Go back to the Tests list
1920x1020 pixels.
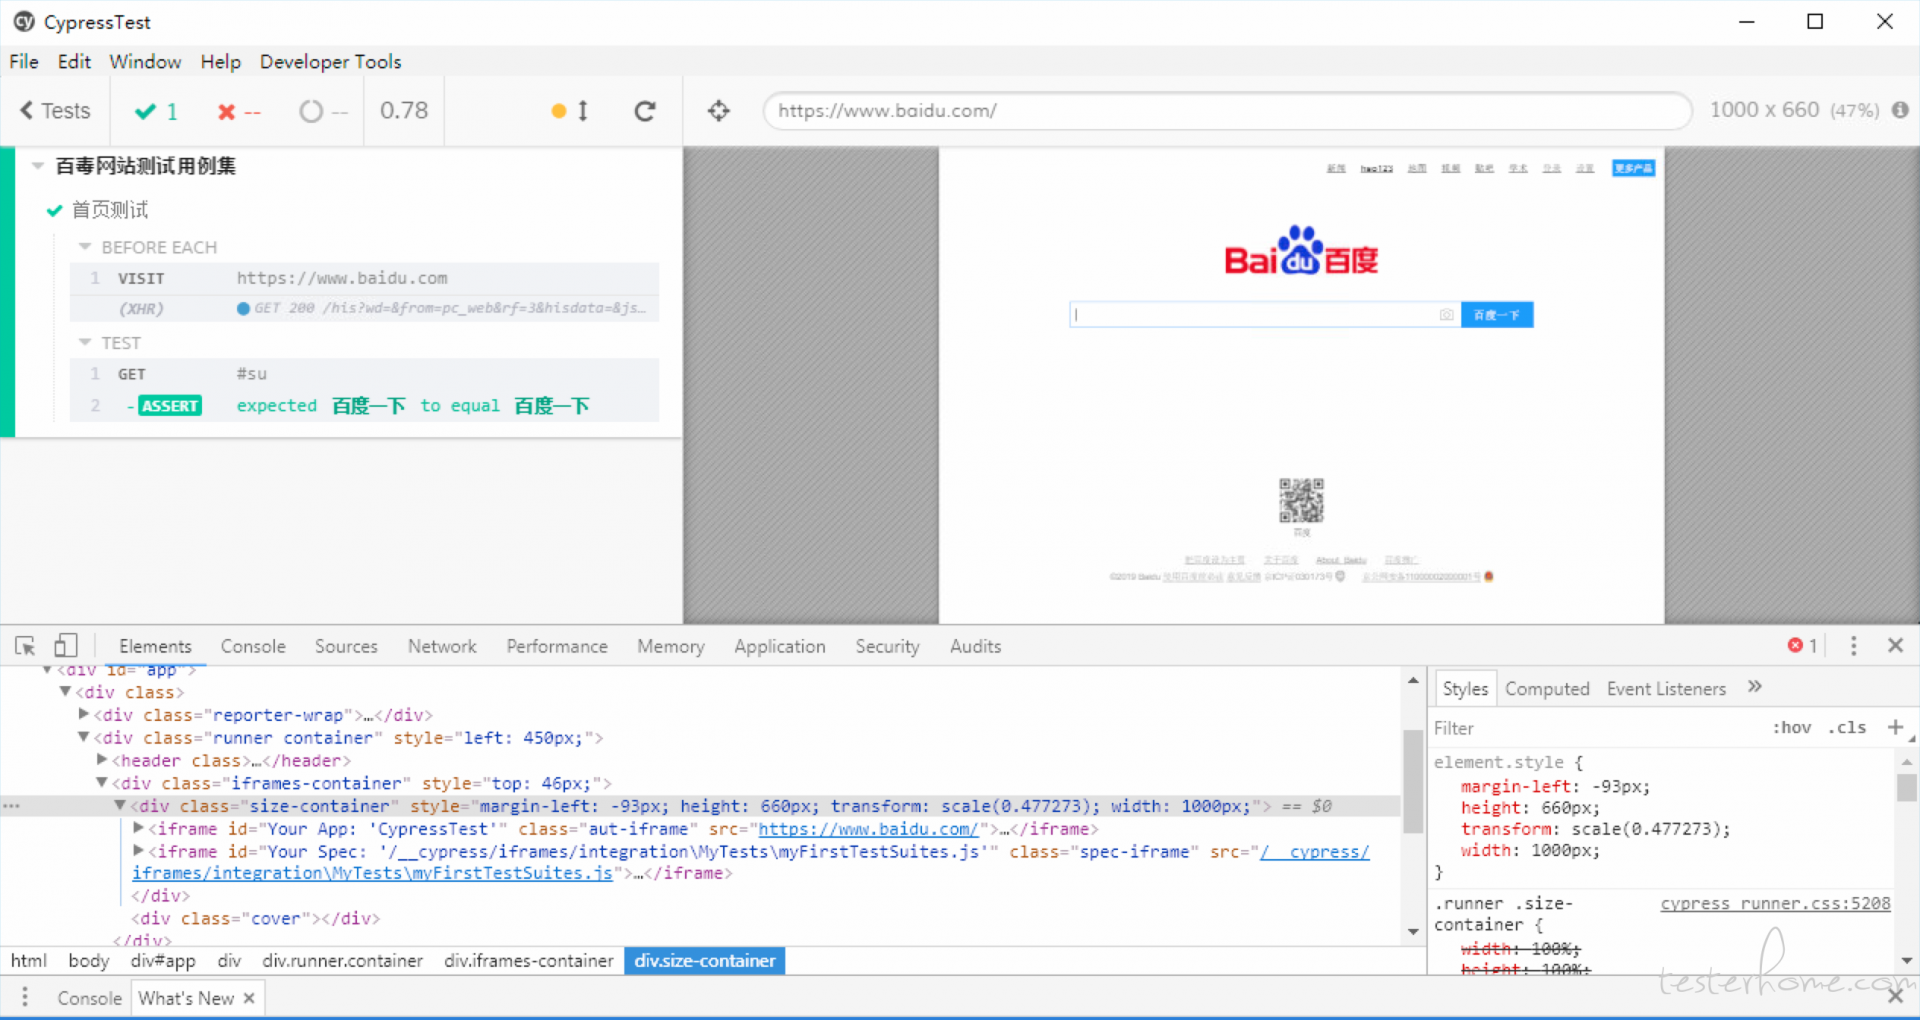[x=56, y=111]
